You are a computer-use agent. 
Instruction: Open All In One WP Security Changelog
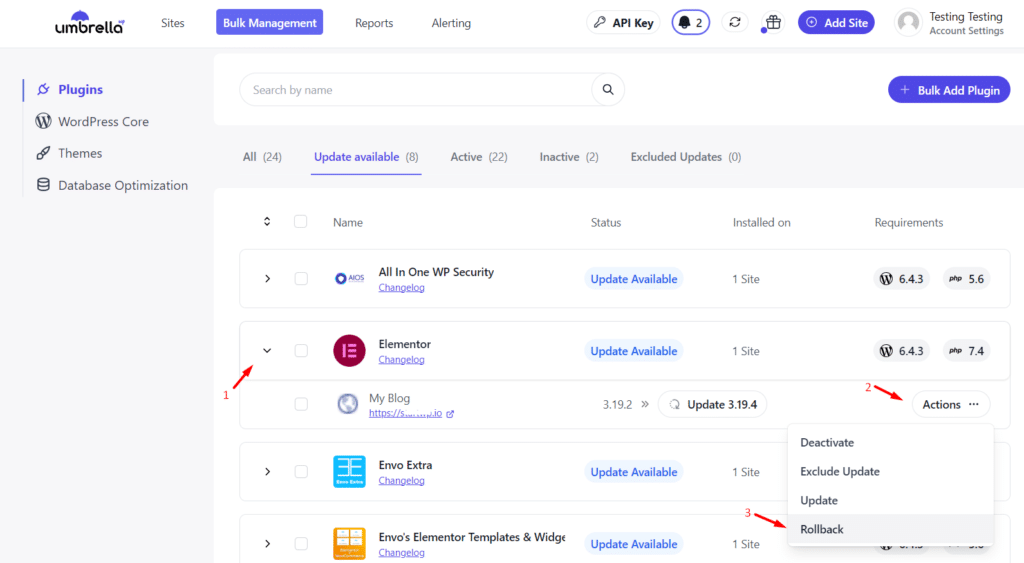pyautogui.click(x=402, y=287)
